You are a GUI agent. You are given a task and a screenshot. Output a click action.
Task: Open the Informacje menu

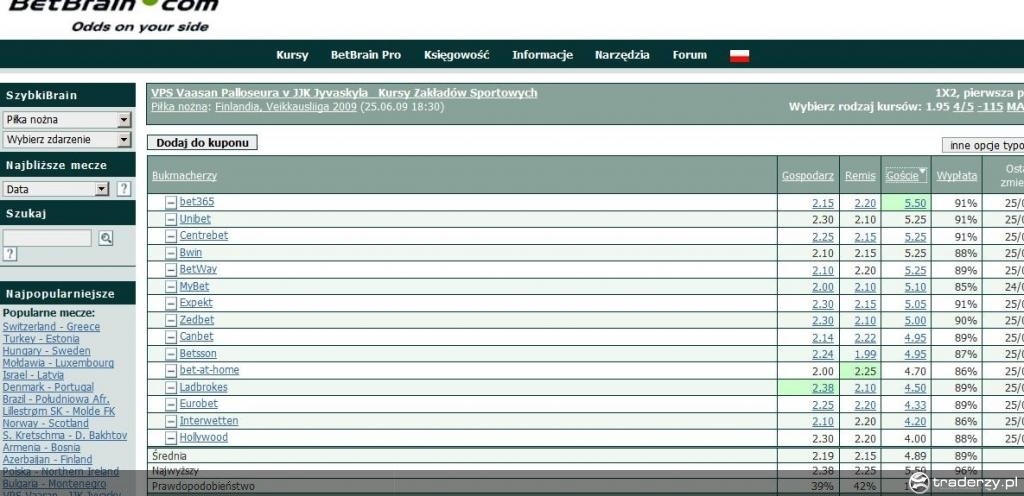pyautogui.click(x=542, y=55)
